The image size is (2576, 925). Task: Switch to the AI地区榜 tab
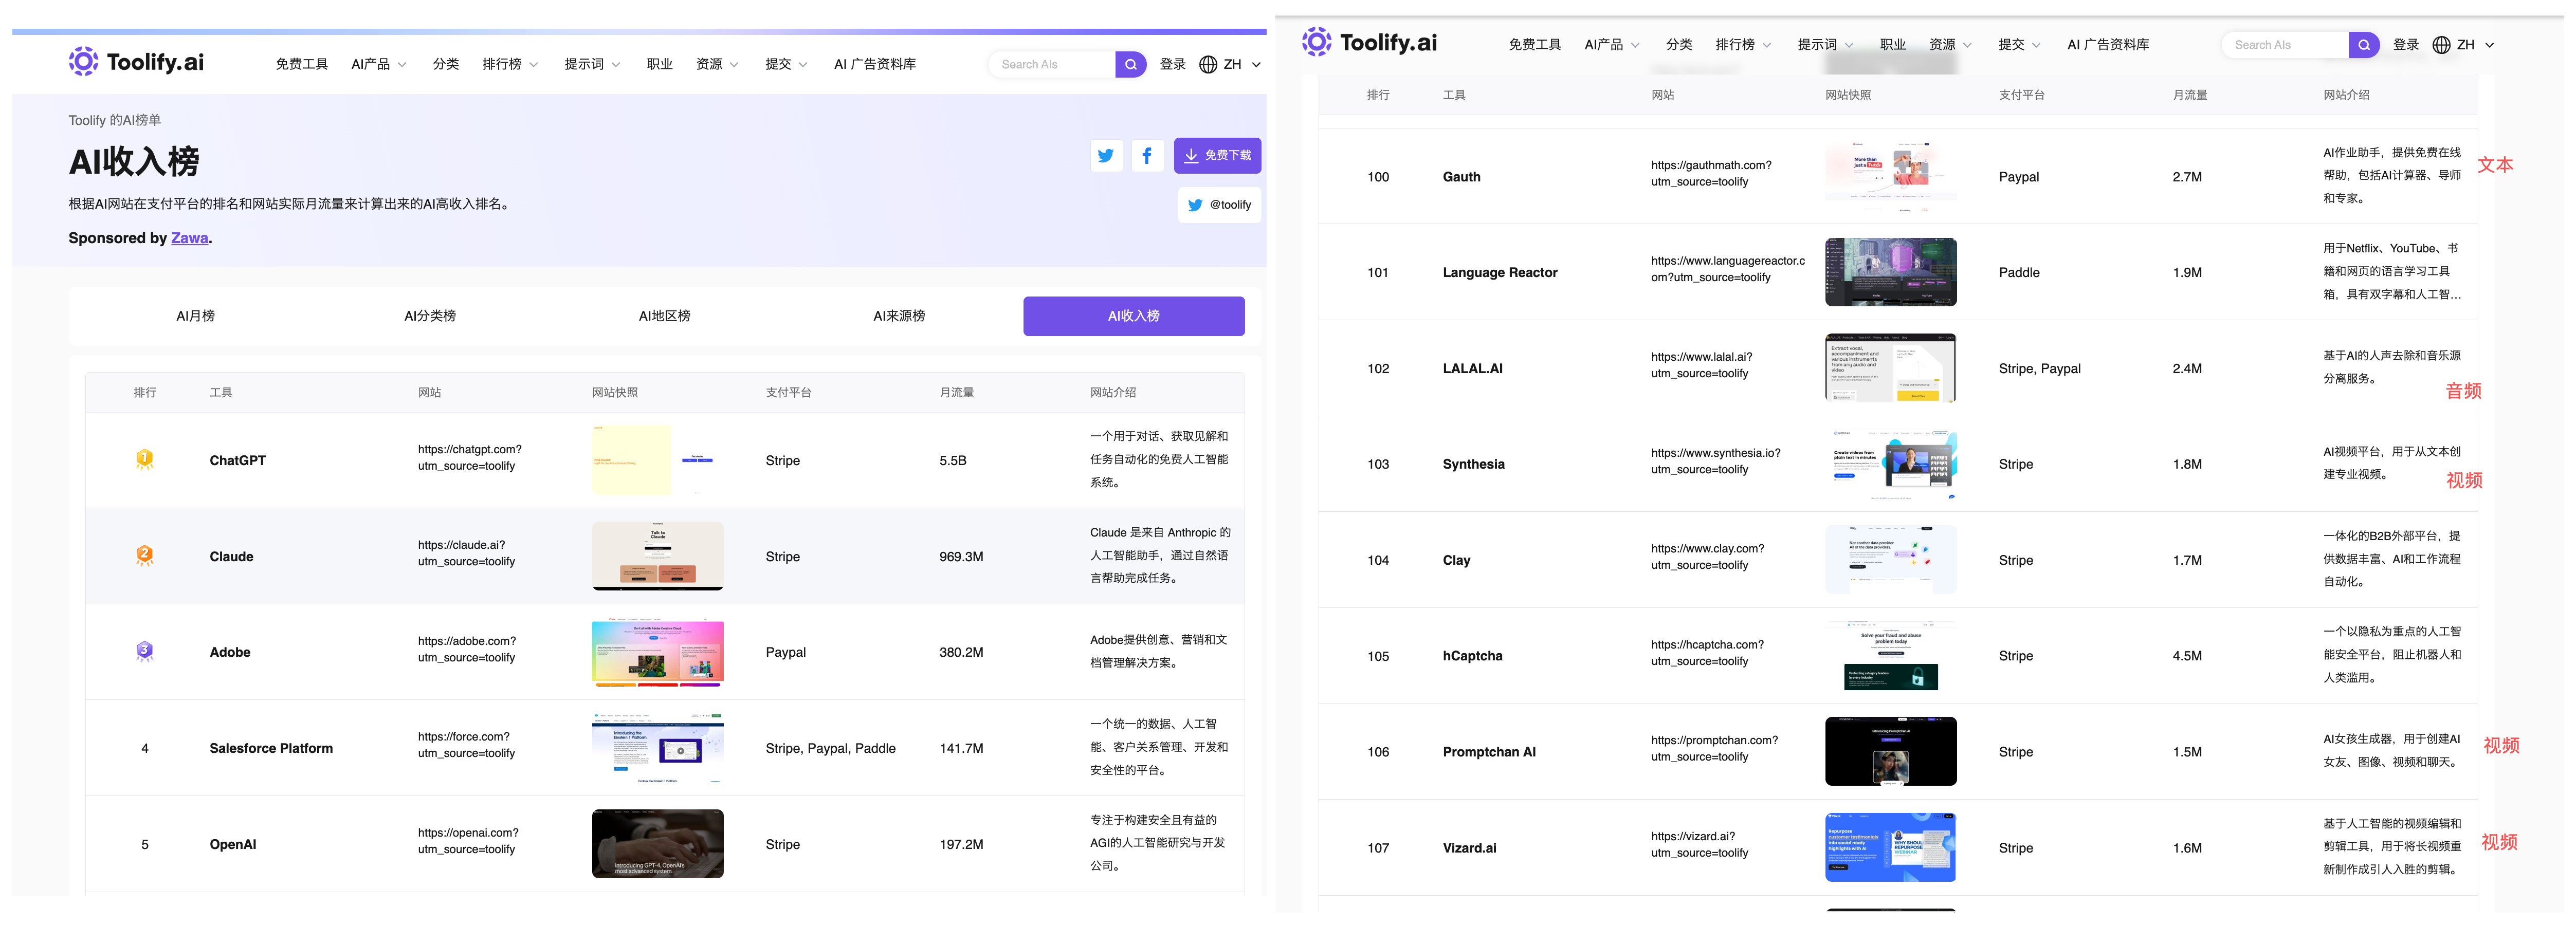(665, 316)
